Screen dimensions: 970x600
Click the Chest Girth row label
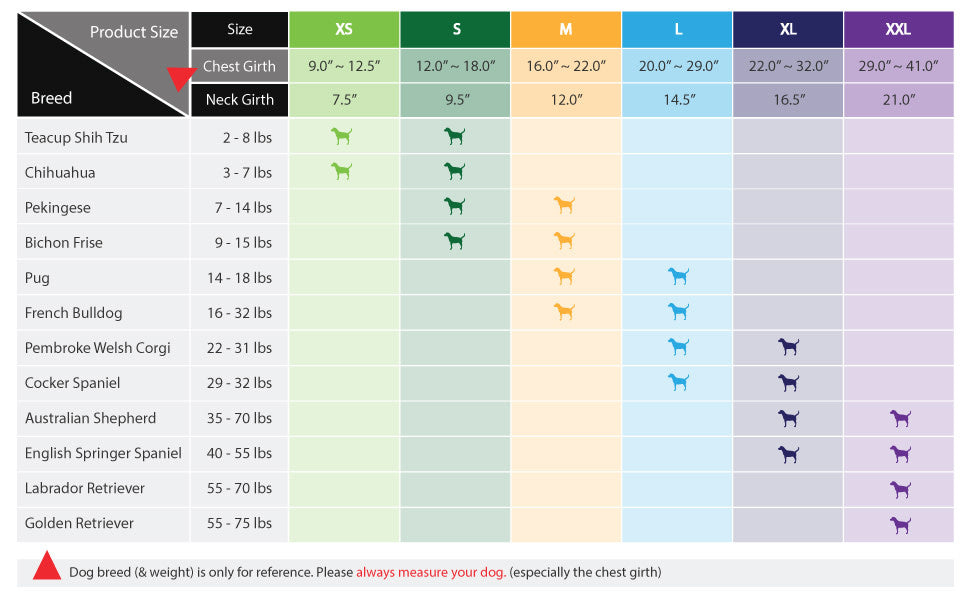tap(239, 66)
